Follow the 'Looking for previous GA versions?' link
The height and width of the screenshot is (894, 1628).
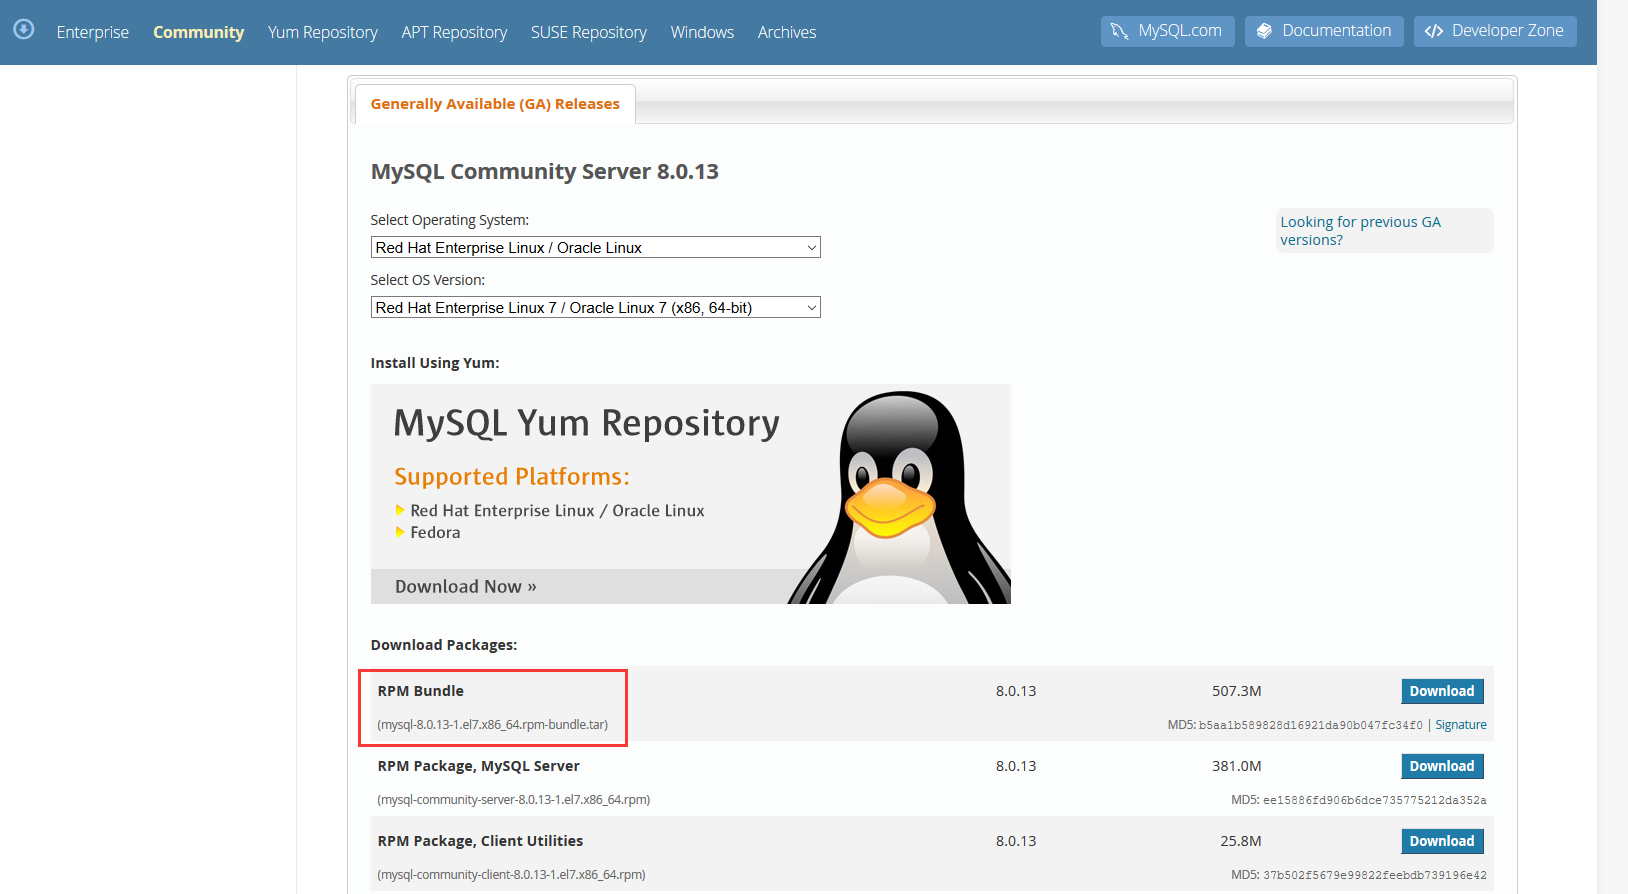pos(1360,231)
